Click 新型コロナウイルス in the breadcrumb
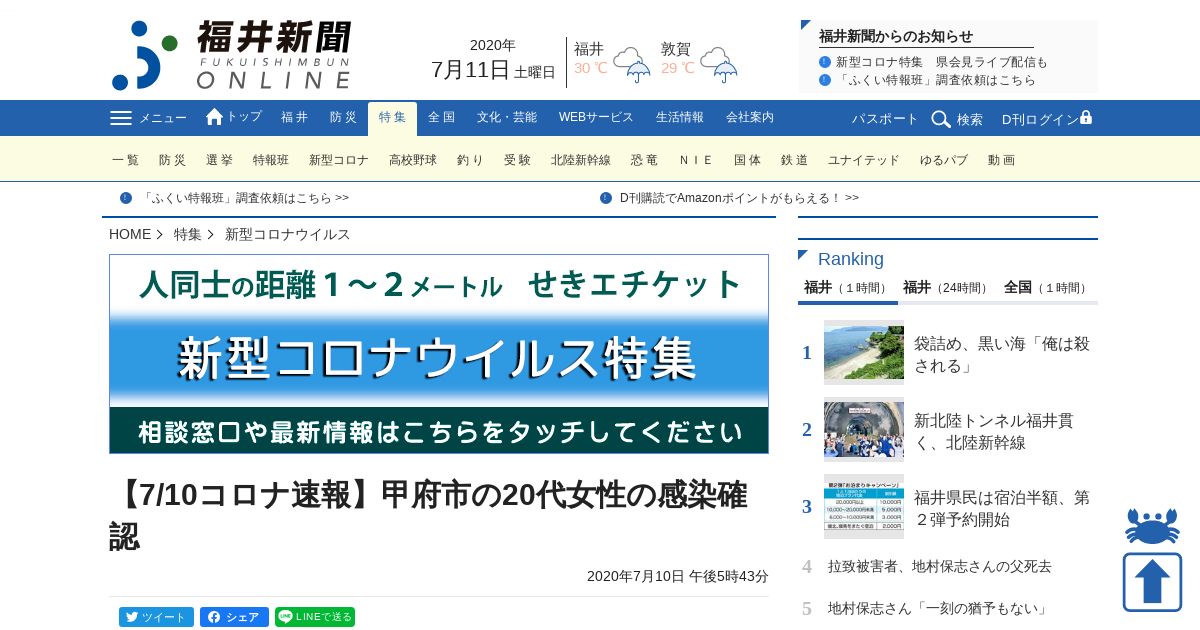The height and width of the screenshot is (630, 1200). (x=288, y=234)
